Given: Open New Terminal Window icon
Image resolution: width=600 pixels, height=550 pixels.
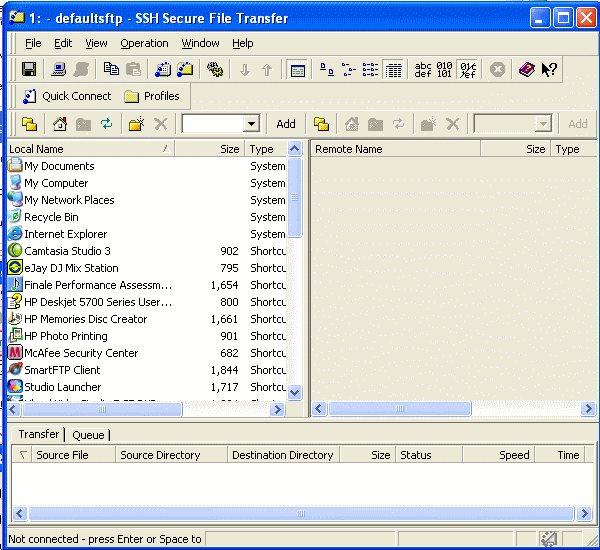Looking at the screenshot, I should coord(163,69).
